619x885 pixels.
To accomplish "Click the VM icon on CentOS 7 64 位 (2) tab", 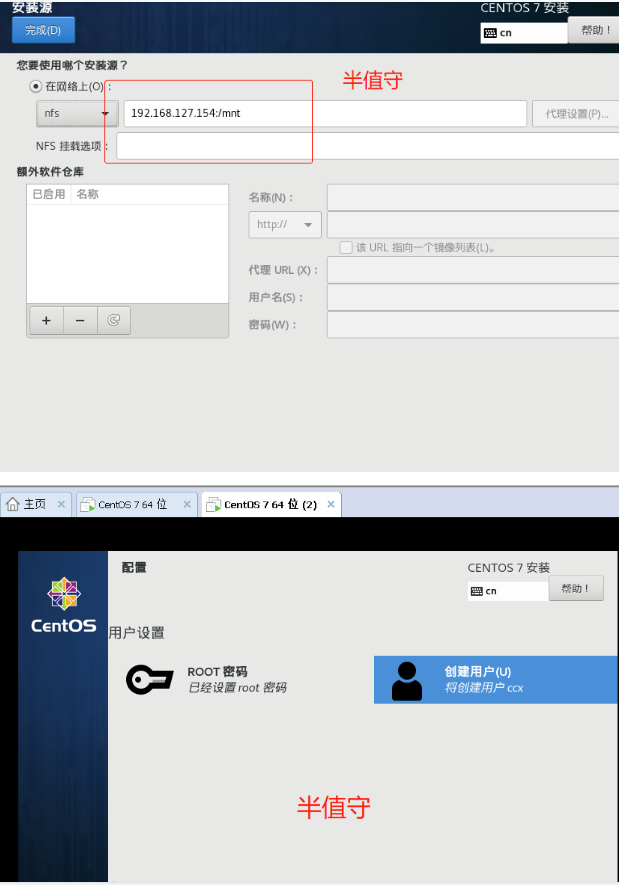I will [213, 505].
